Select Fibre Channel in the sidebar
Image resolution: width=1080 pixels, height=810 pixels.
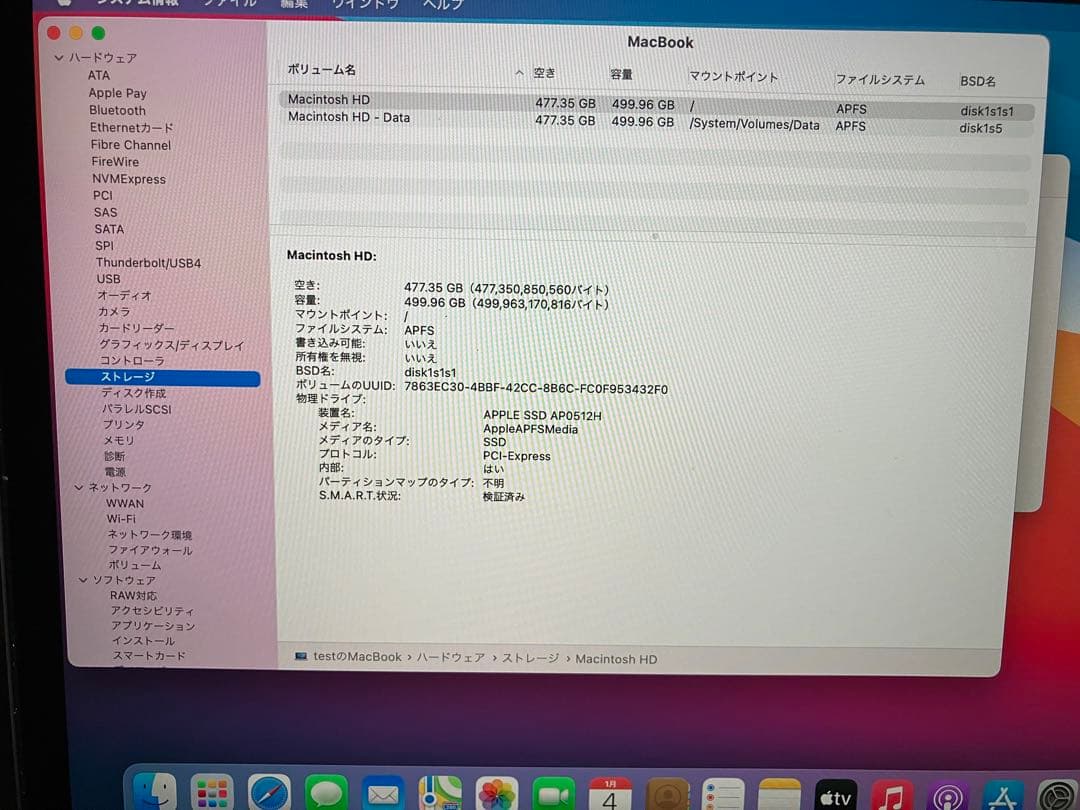click(x=131, y=145)
